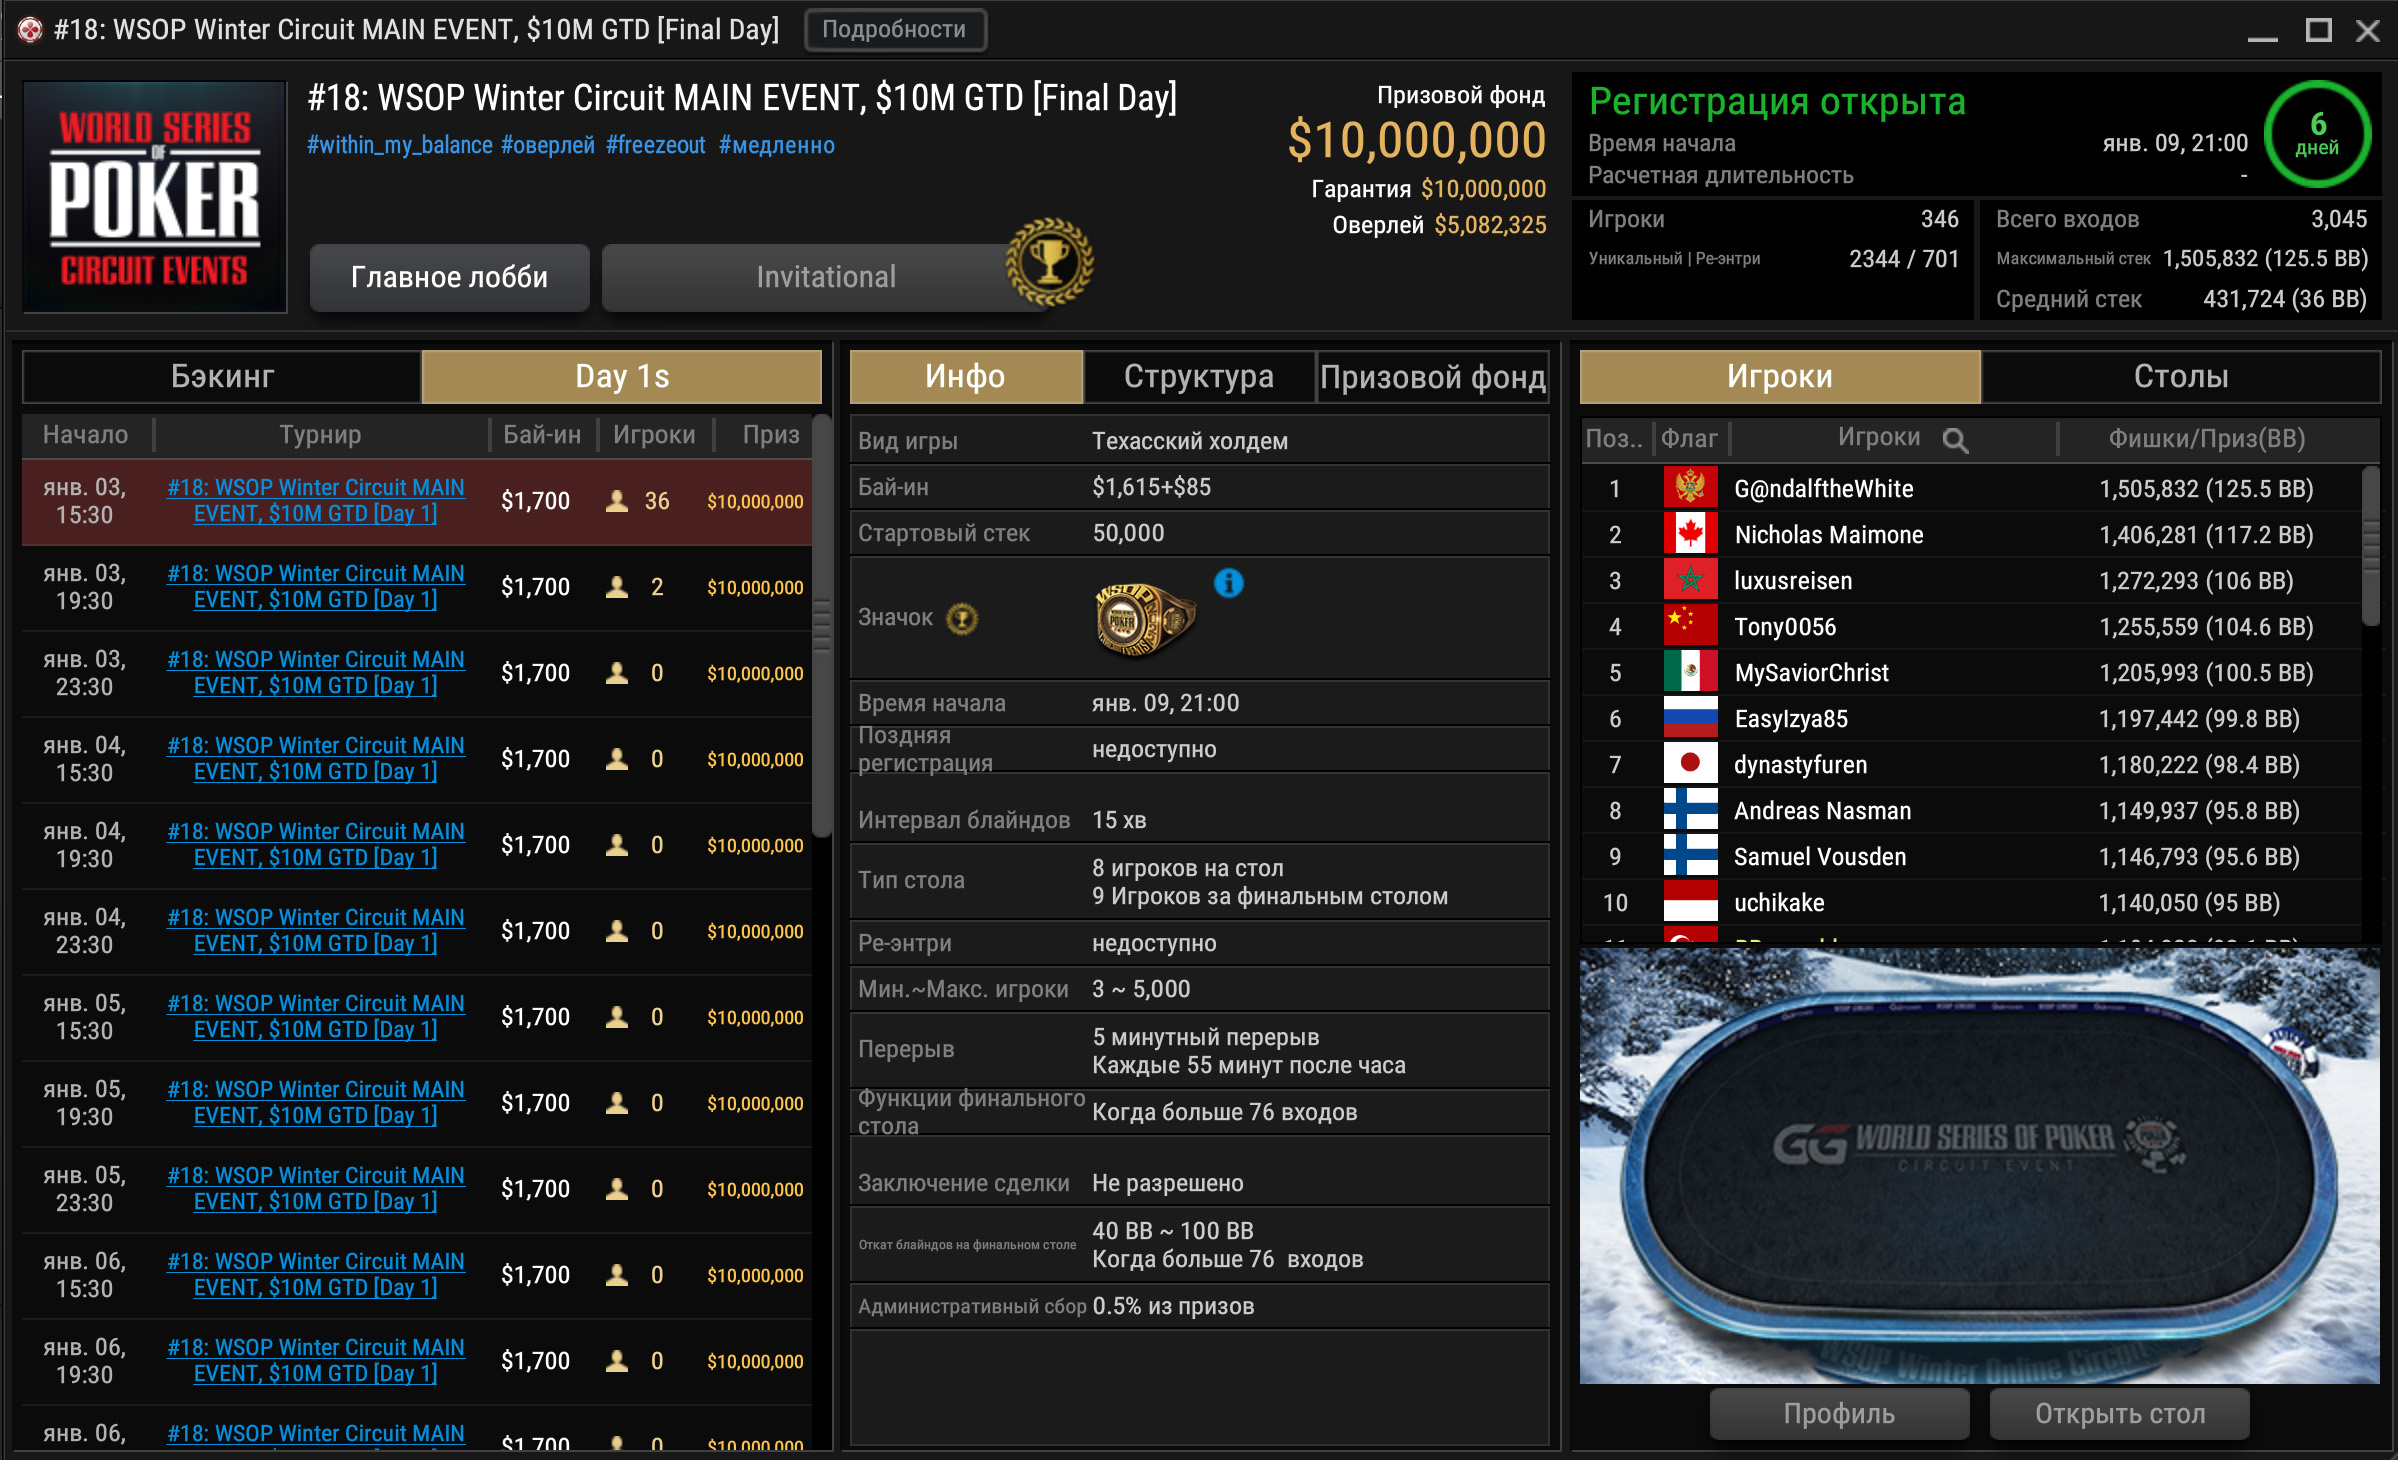Click the blue info icon beside ring
Image resolution: width=2398 pixels, height=1460 pixels.
click(1228, 582)
